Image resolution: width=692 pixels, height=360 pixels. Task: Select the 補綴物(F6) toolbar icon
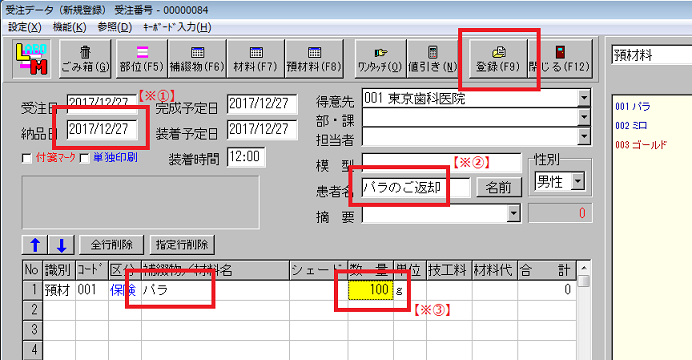pos(197,58)
